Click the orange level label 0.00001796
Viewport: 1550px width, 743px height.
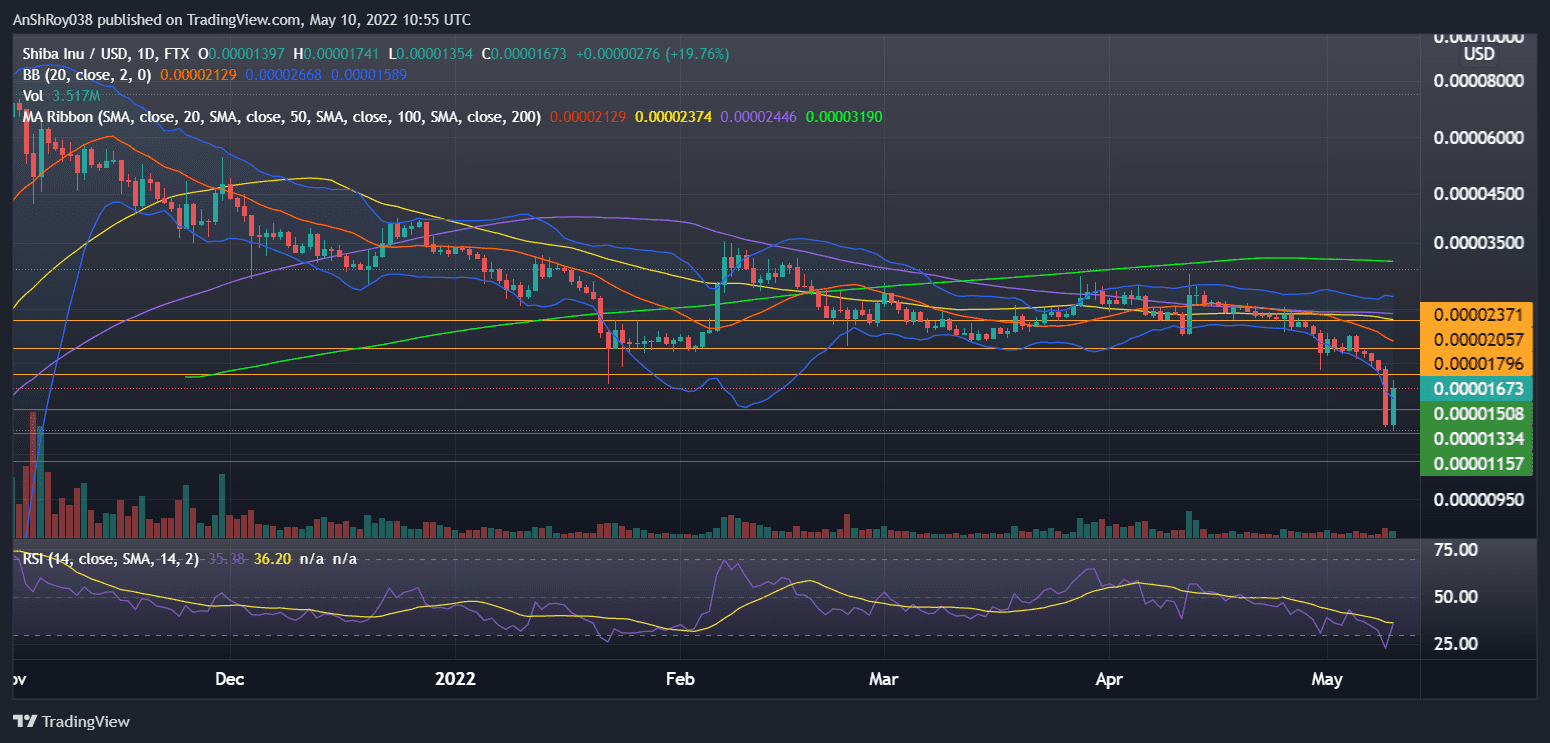(x=1477, y=363)
